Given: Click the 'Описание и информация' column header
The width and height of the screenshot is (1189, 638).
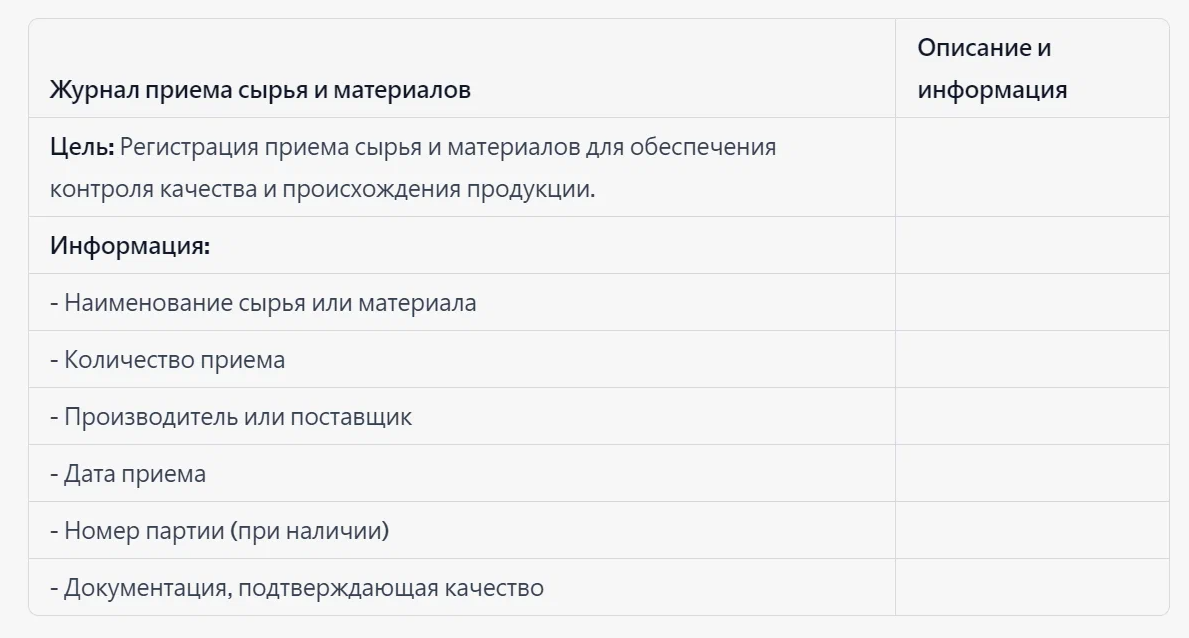Looking at the screenshot, I should point(992,69).
